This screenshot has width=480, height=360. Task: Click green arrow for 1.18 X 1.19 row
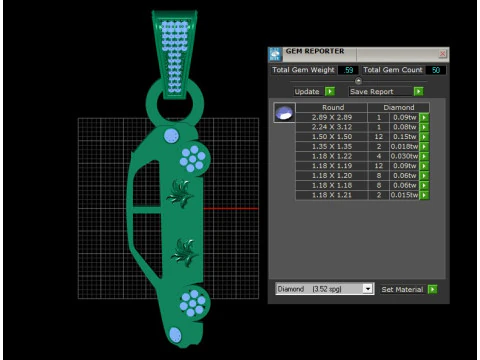[424, 166]
